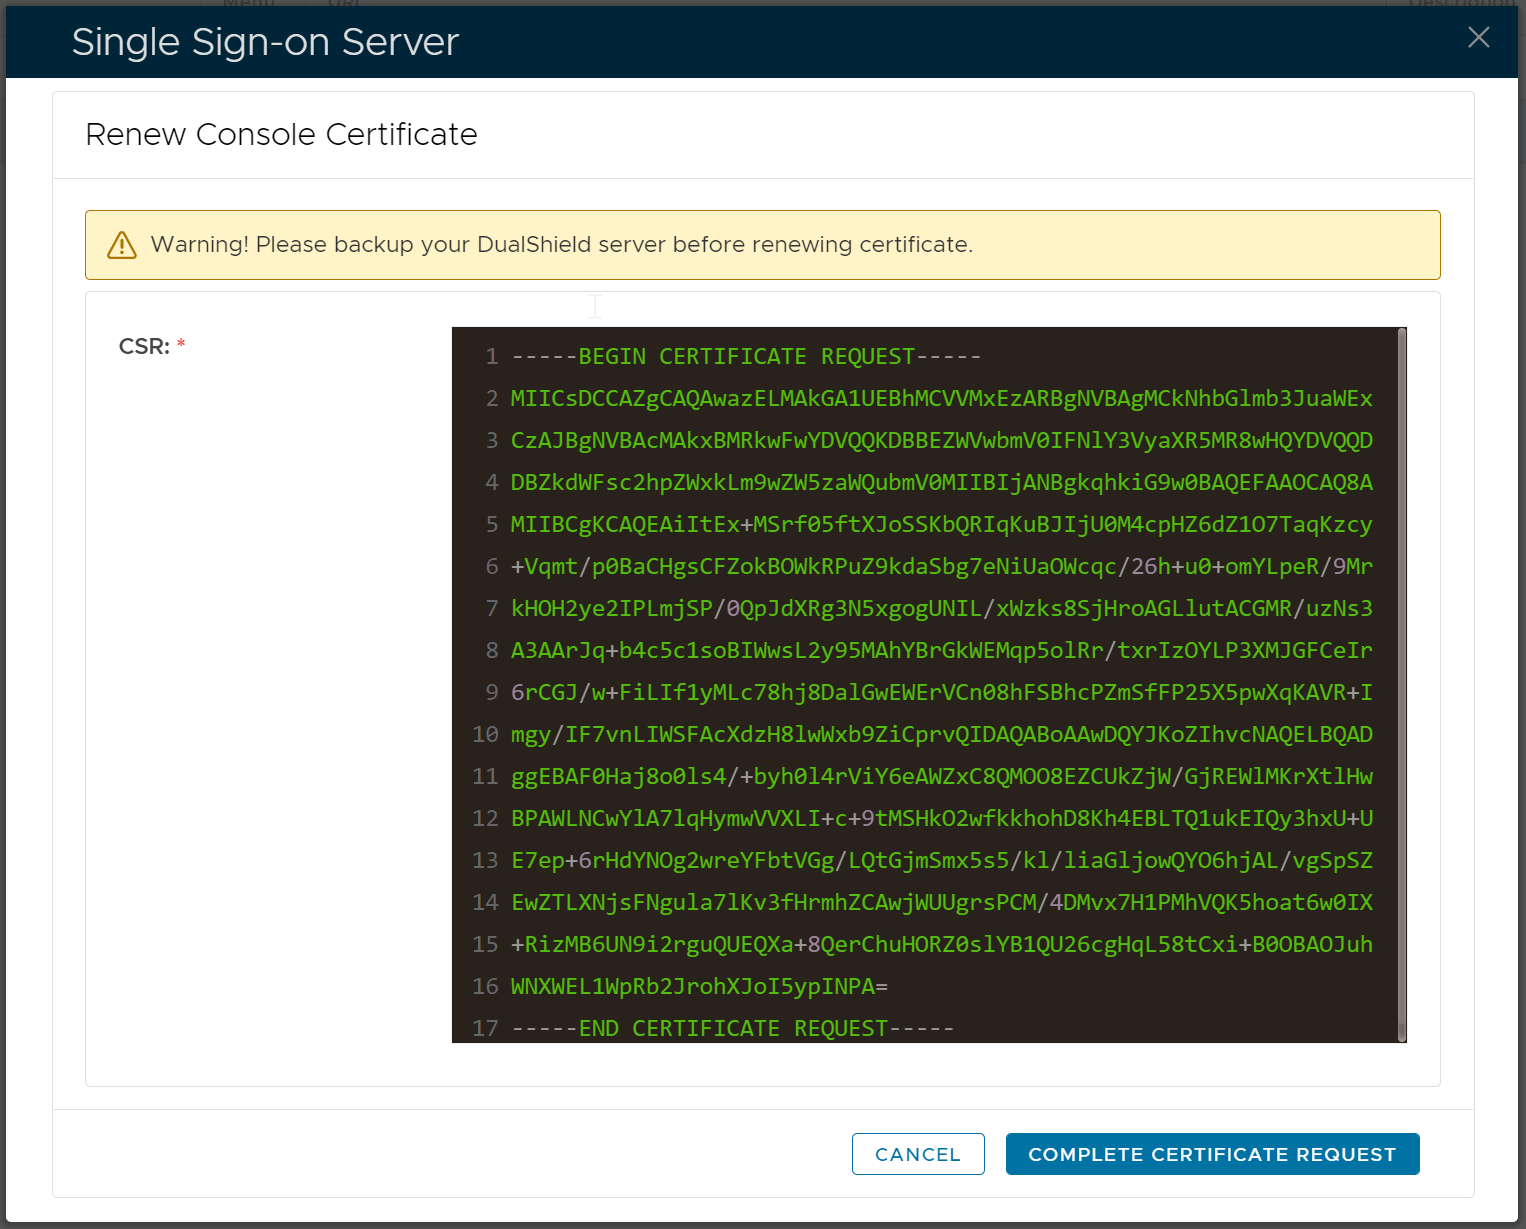1526x1229 pixels.
Task: Click the CSR editor vertical scrollbar
Action: pyautogui.click(x=1401, y=684)
